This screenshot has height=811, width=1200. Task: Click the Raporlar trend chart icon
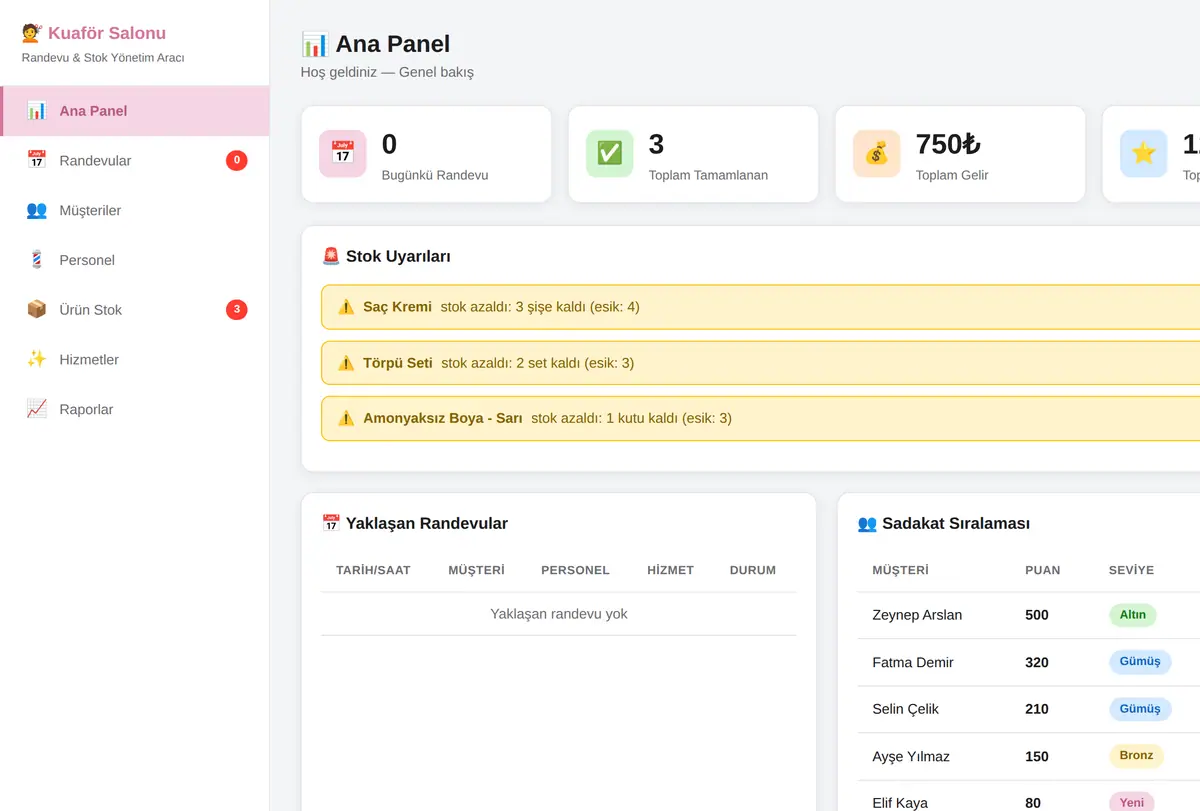37,409
